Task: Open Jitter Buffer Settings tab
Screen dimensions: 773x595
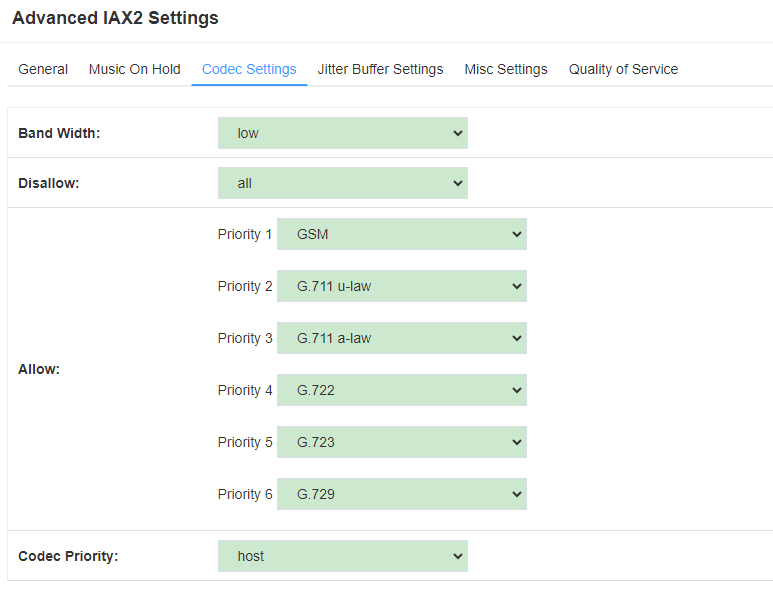Action: [x=380, y=69]
